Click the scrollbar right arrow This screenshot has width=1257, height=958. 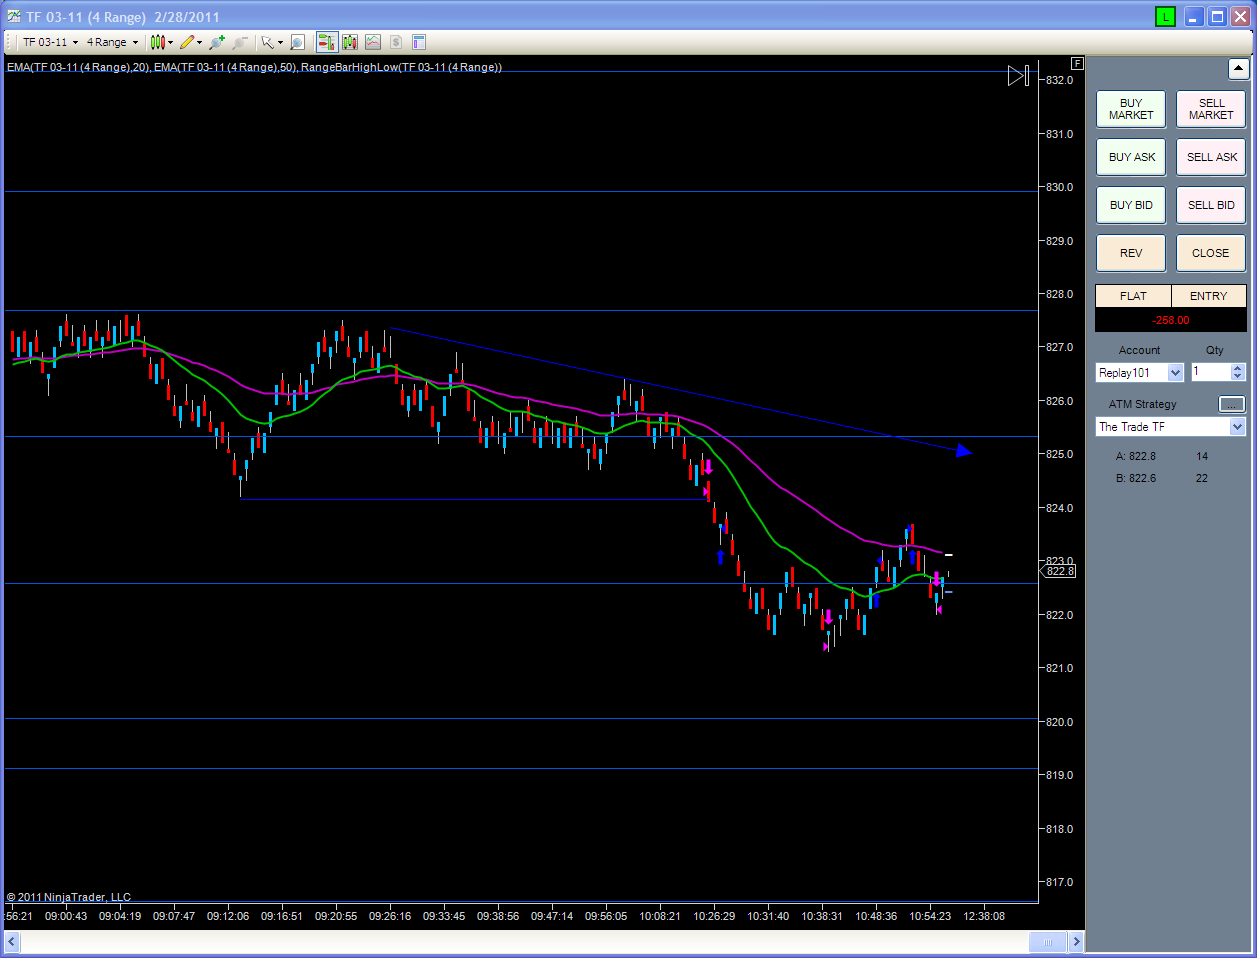(x=1076, y=942)
